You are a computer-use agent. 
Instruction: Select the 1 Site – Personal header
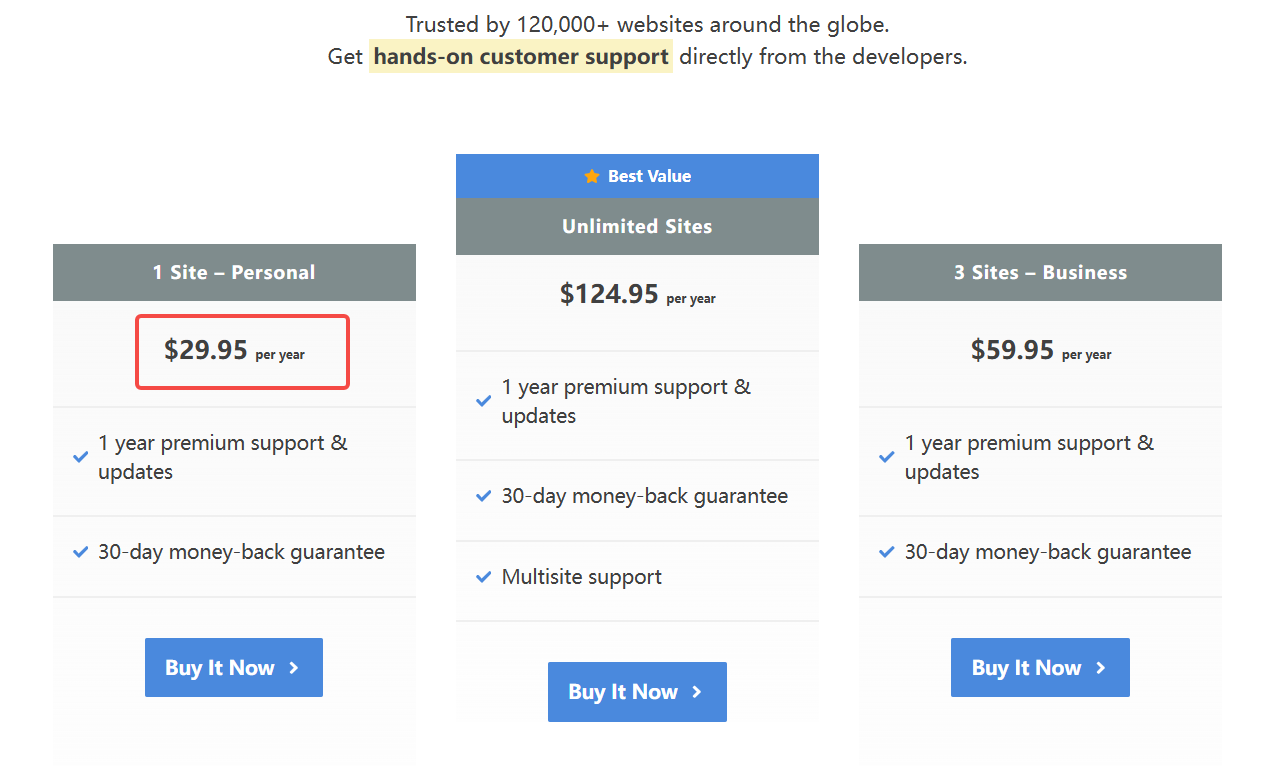tap(234, 272)
